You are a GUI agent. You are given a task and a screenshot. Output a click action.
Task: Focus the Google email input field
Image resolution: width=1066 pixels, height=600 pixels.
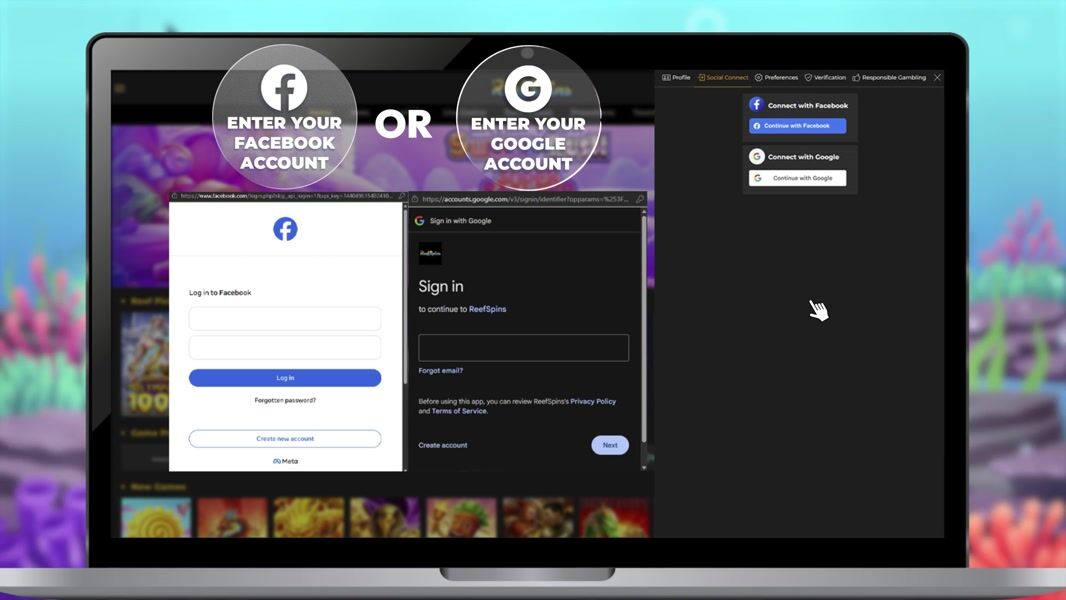click(x=523, y=347)
